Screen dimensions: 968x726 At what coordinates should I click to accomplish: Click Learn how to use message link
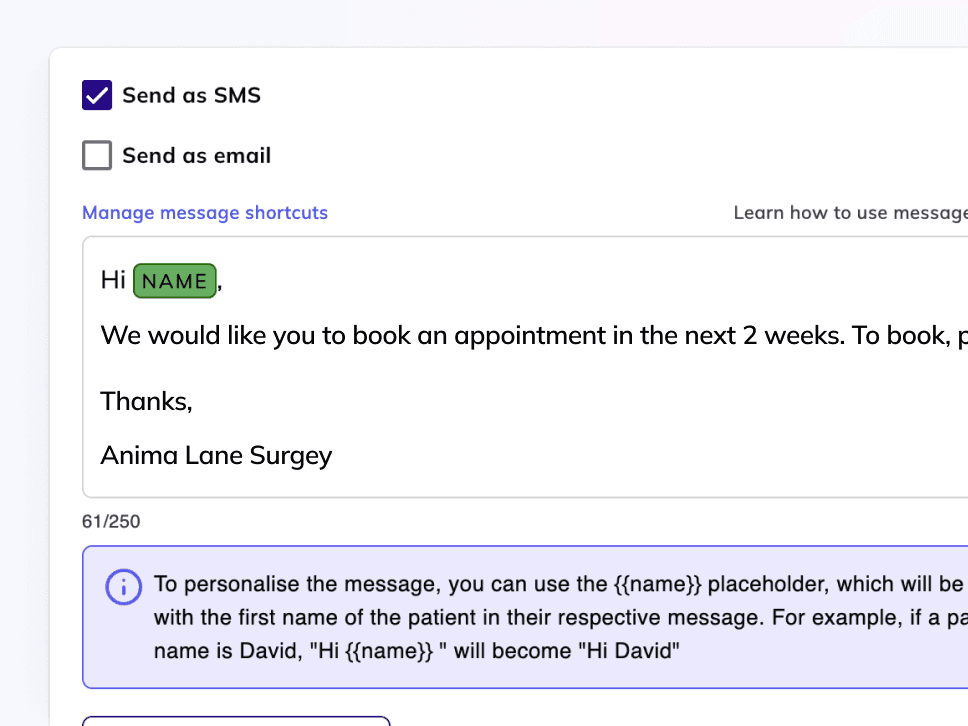coord(849,212)
